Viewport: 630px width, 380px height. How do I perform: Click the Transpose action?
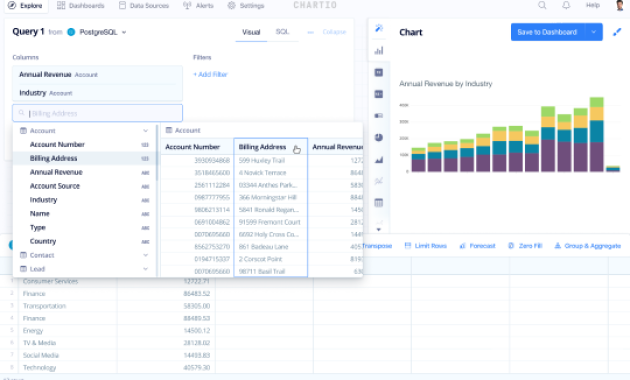pyautogui.click(x=377, y=245)
